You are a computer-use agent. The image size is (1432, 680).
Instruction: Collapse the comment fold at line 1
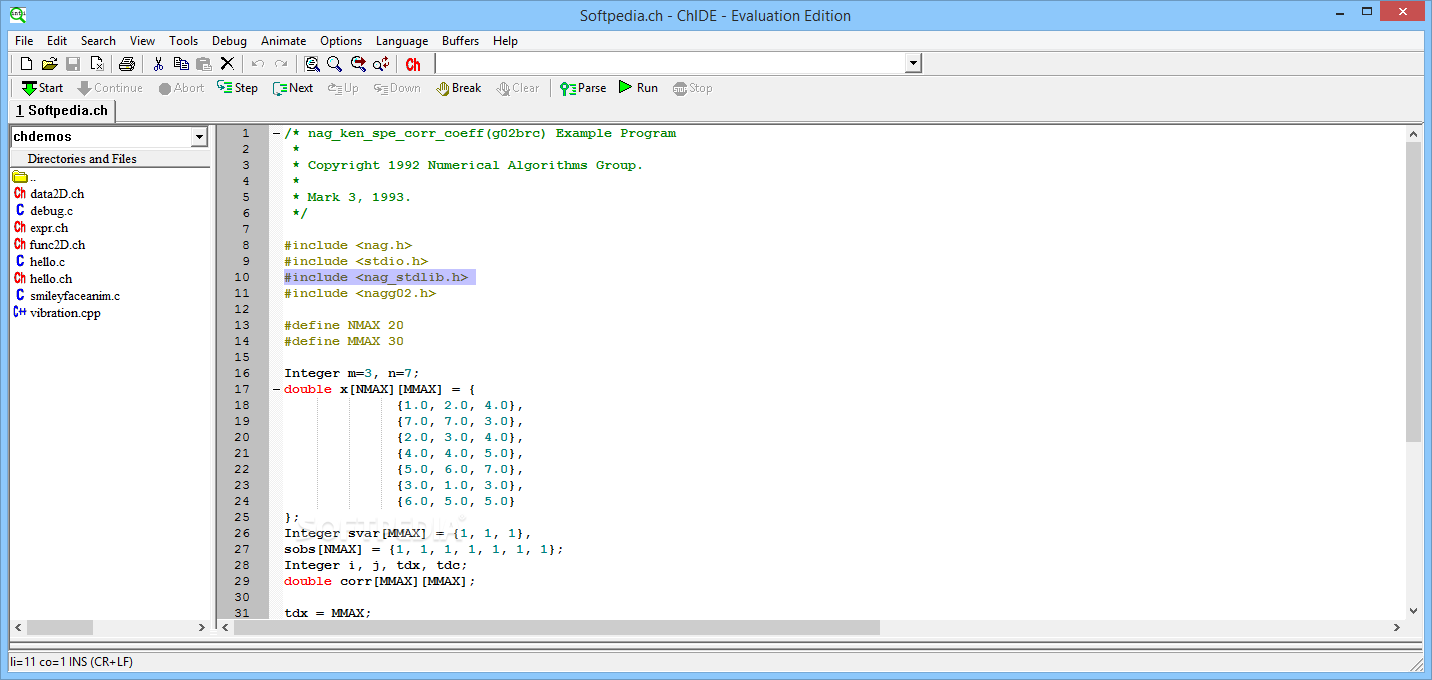pyautogui.click(x=276, y=133)
